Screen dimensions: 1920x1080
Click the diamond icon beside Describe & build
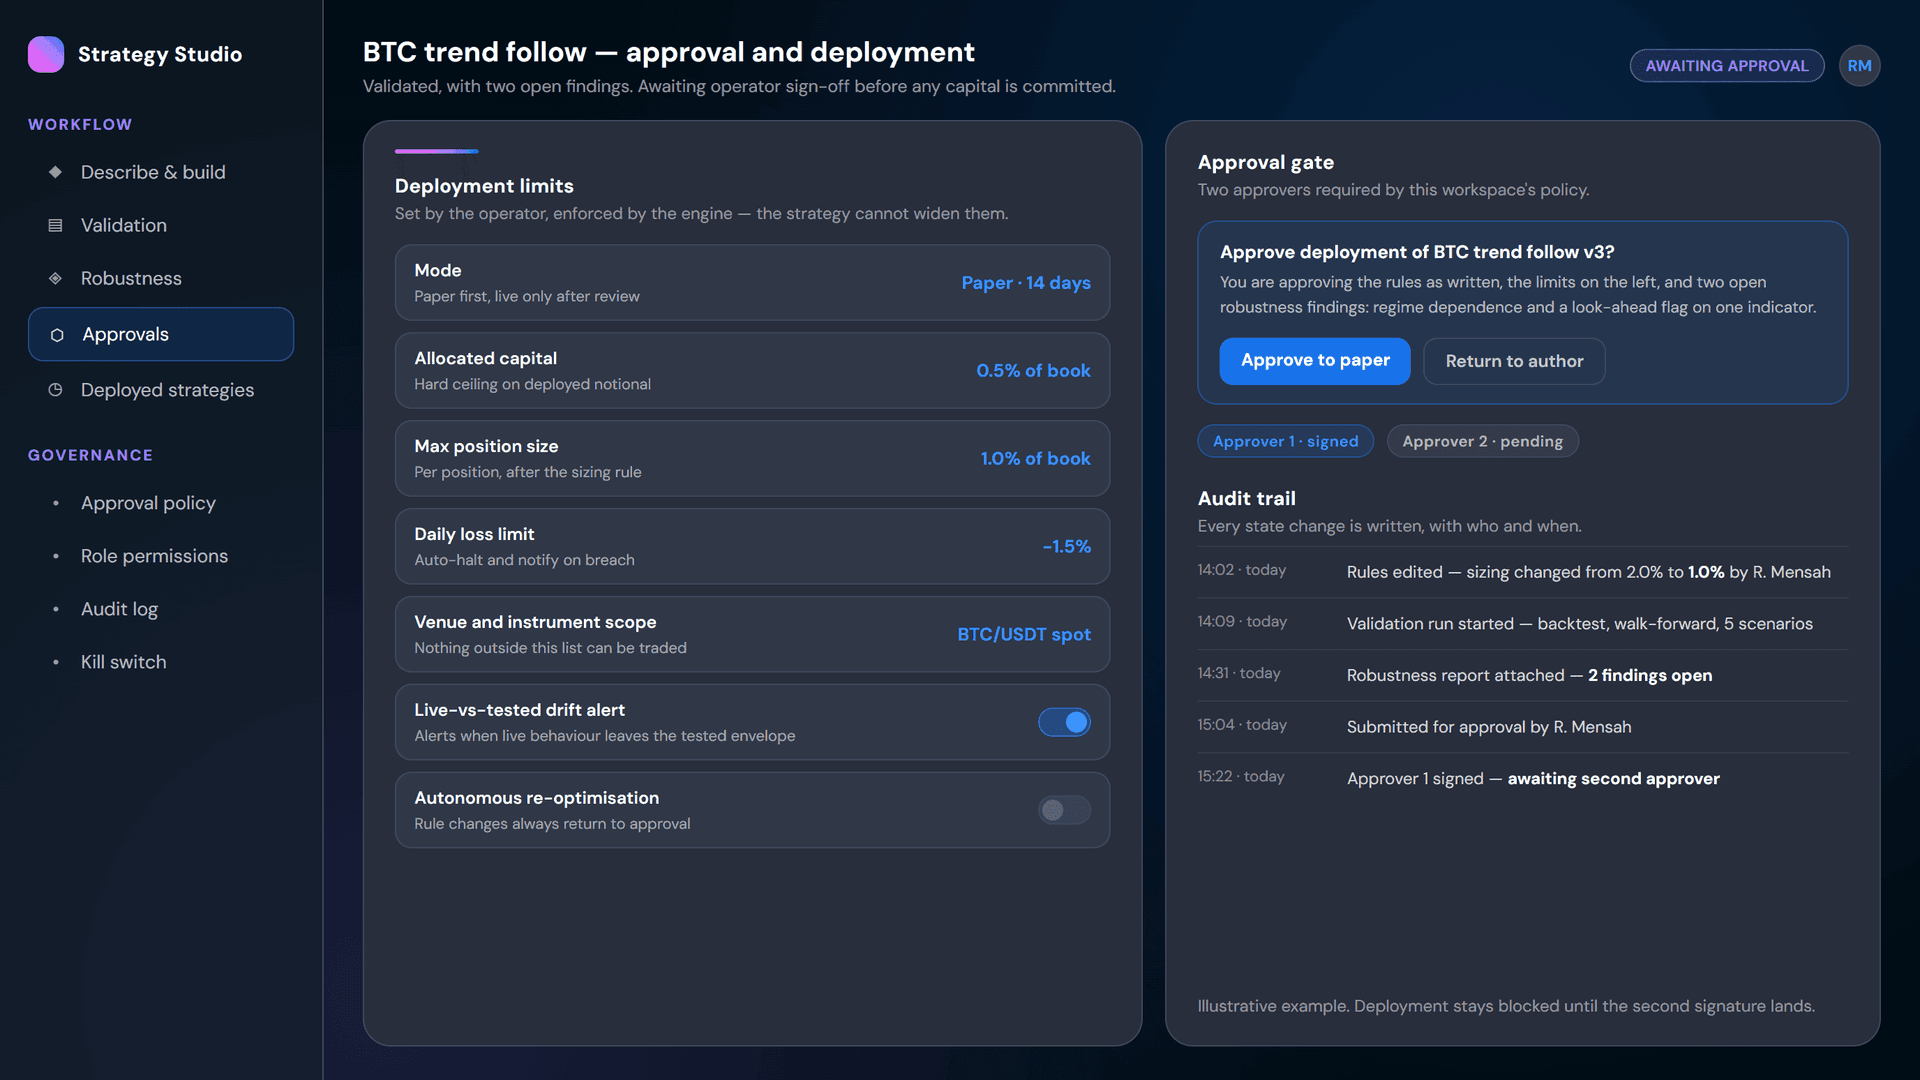(x=56, y=172)
